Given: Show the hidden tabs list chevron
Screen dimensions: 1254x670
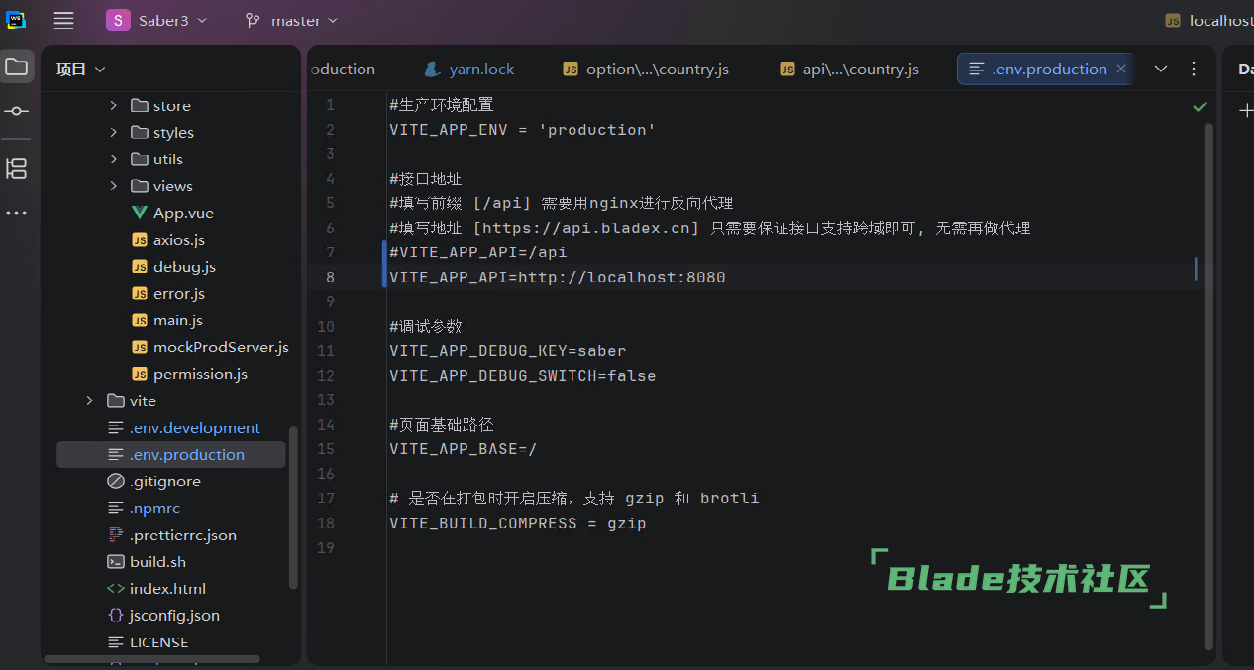Looking at the screenshot, I should tap(1161, 69).
